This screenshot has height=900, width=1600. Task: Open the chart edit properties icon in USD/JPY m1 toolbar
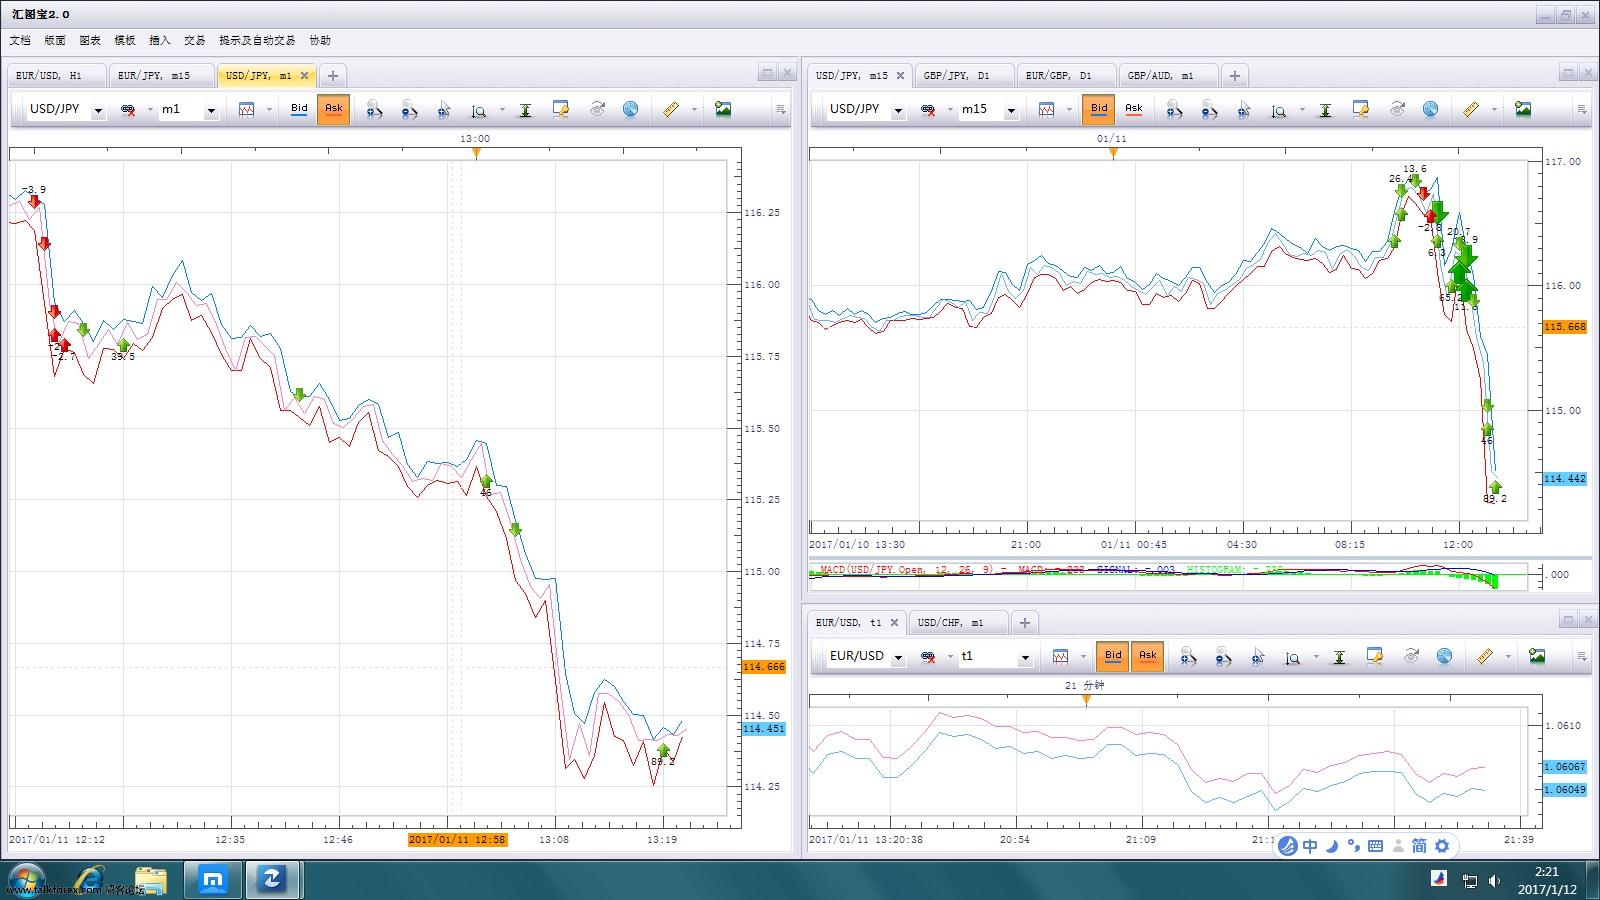point(560,109)
